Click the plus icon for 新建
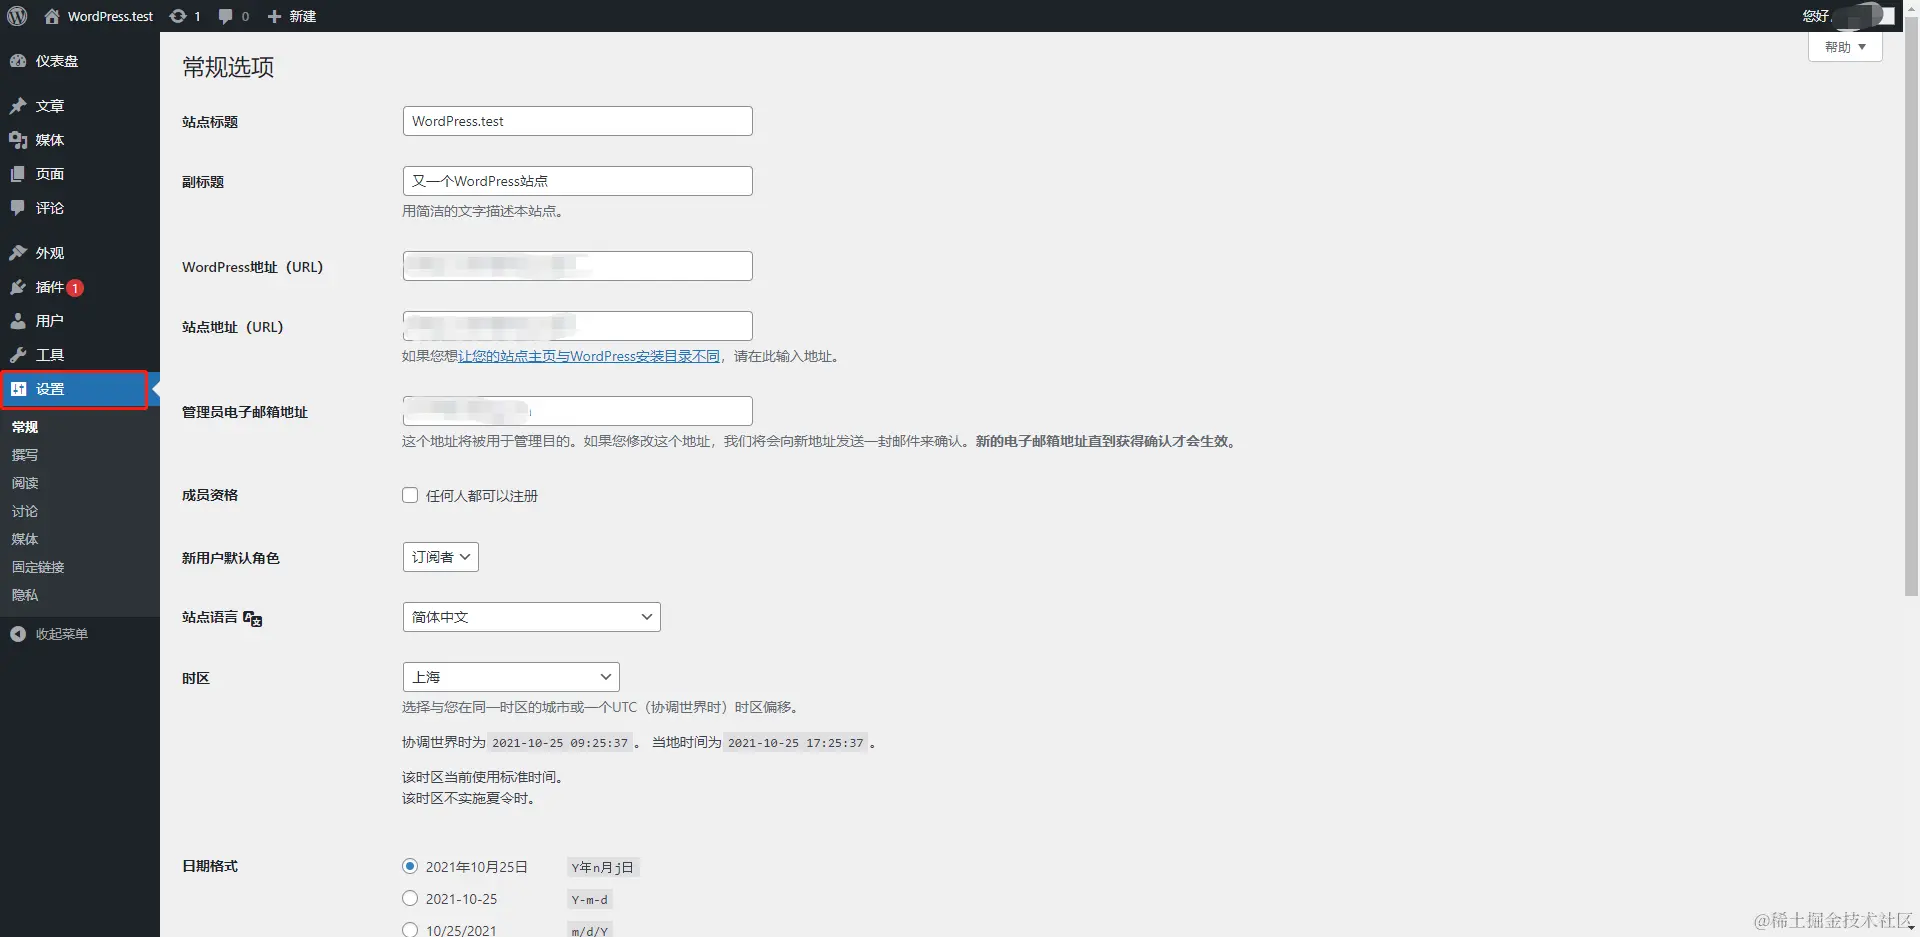Image resolution: width=1920 pixels, height=937 pixels. [274, 16]
